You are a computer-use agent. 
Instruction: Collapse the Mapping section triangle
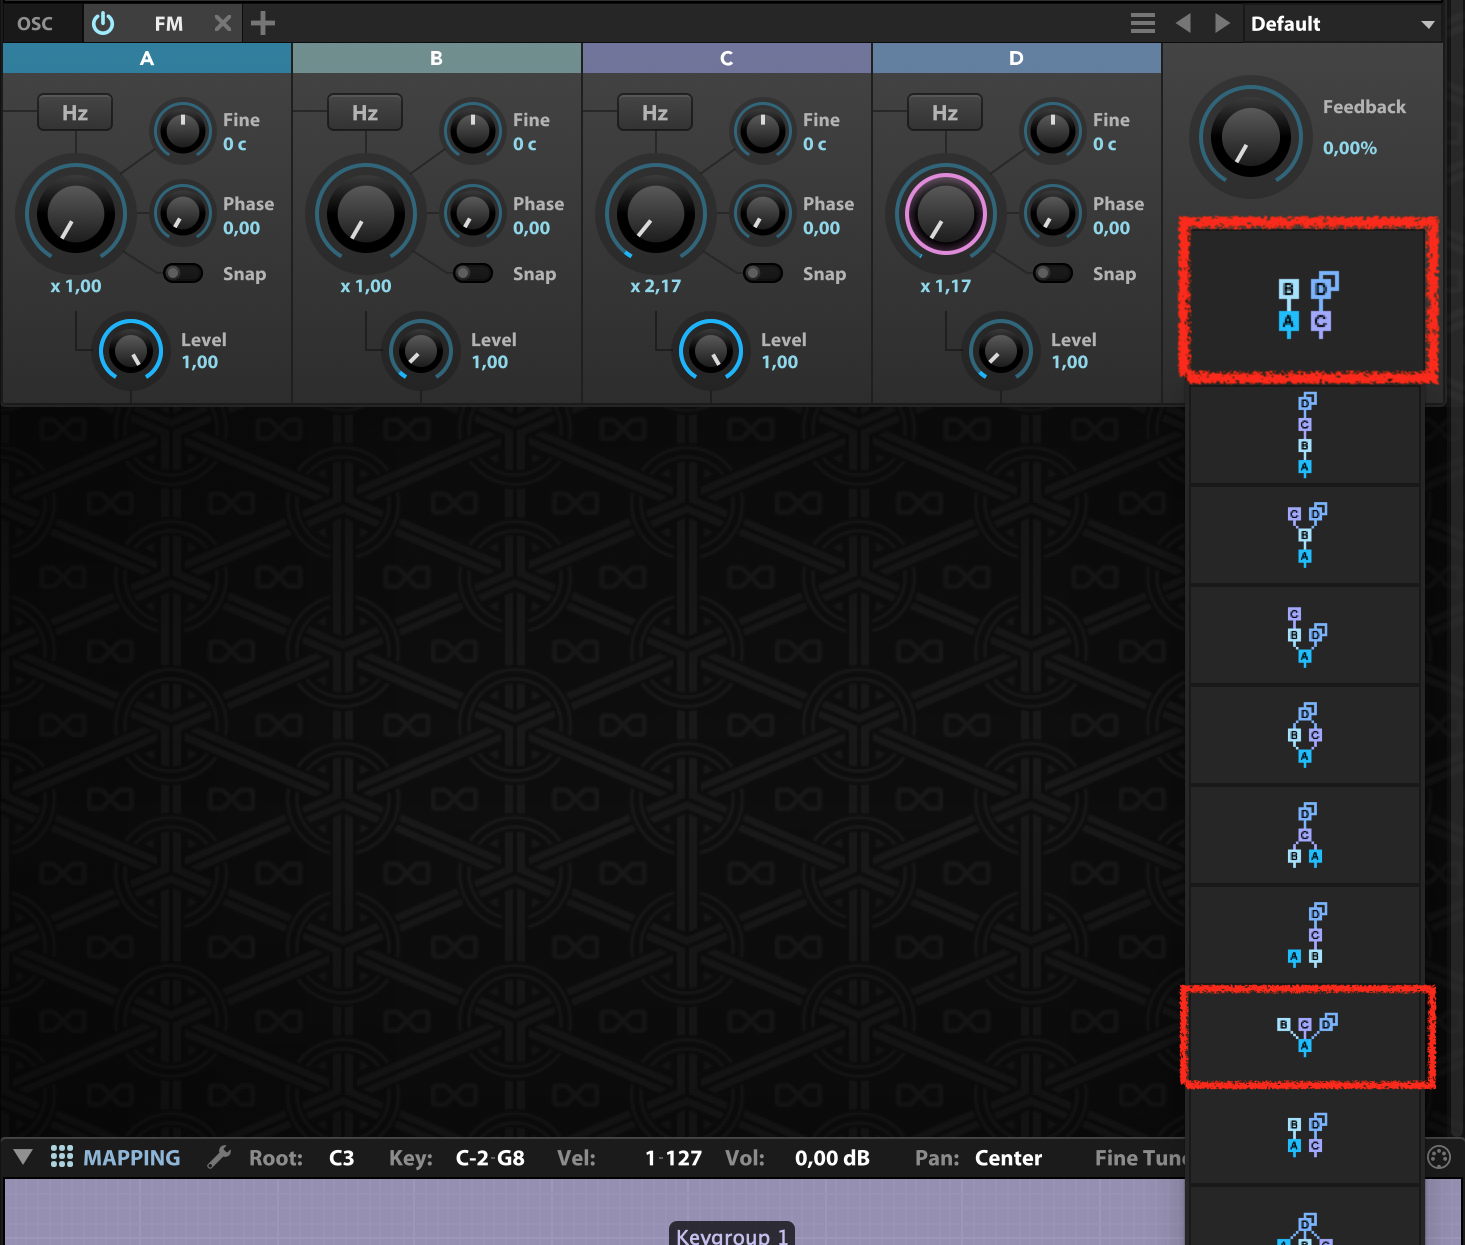tap(23, 1157)
